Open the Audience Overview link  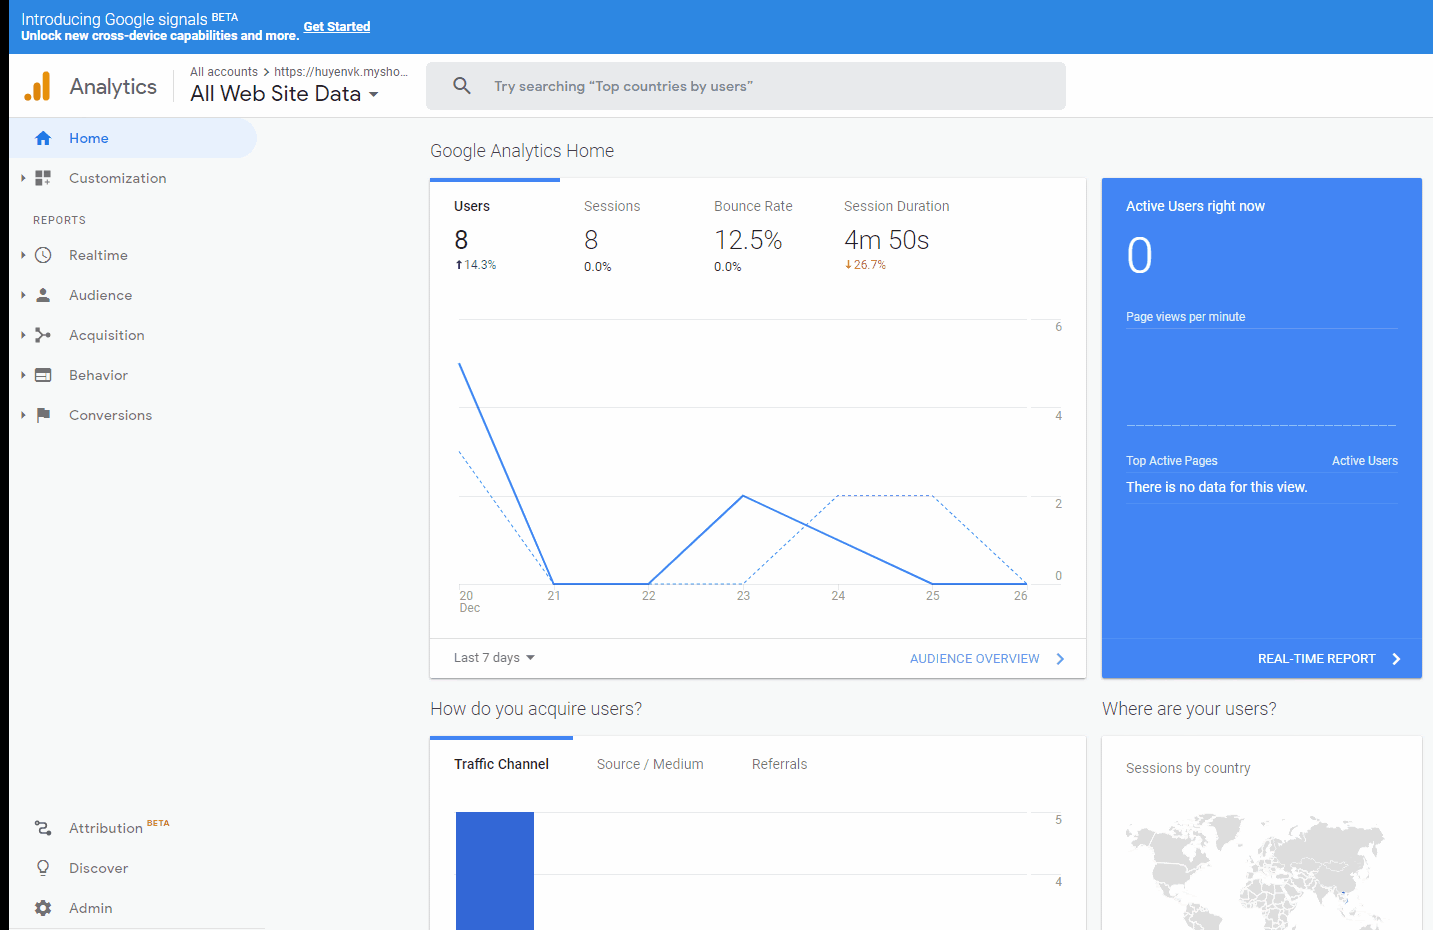(974, 659)
